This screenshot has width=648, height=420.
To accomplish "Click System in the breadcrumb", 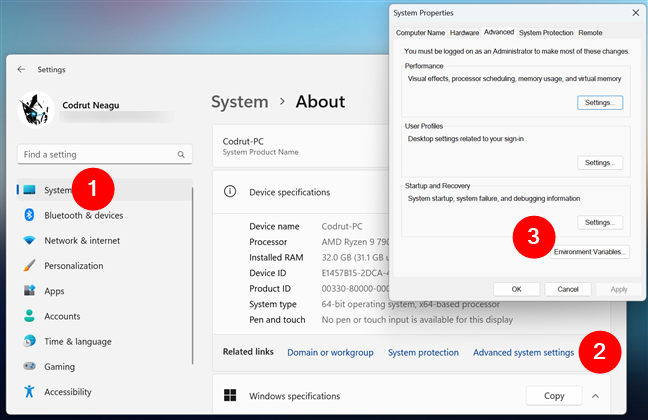I will tap(240, 102).
